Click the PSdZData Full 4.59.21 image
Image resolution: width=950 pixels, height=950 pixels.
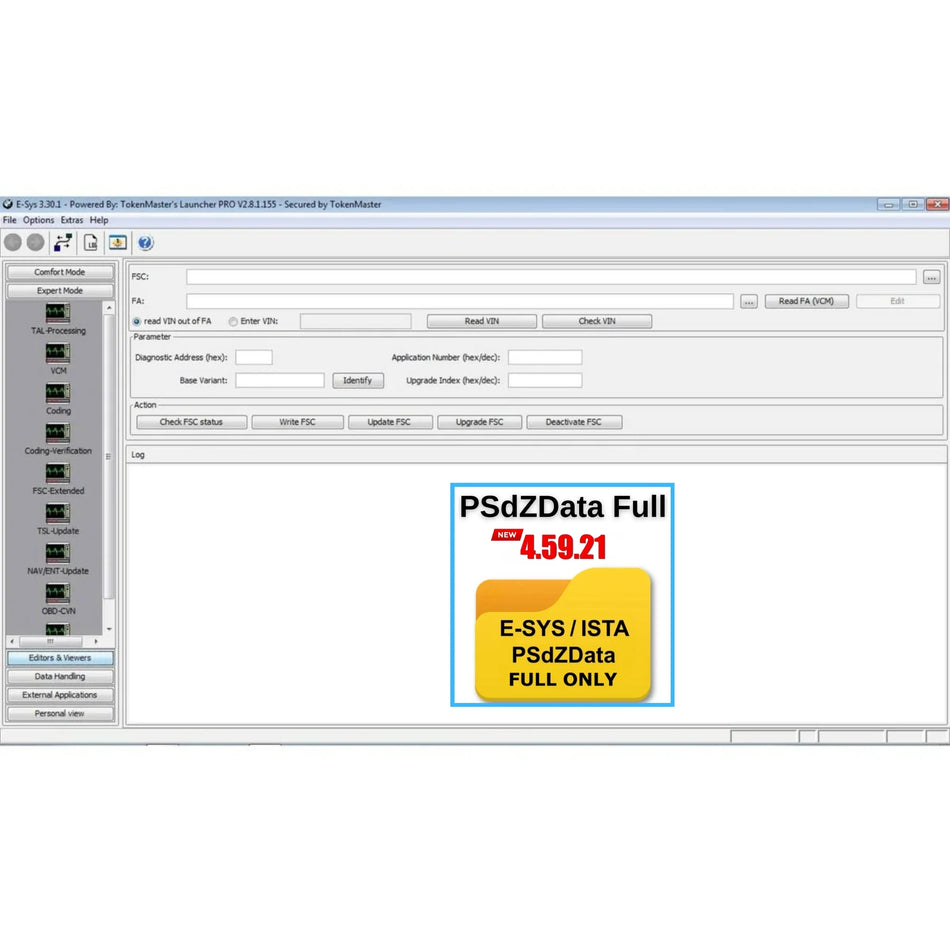pyautogui.click(x=562, y=595)
